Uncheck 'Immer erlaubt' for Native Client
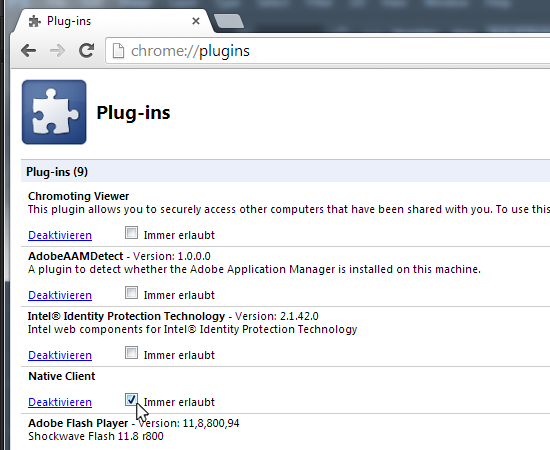Screen dimensions: 550x450 [131, 399]
